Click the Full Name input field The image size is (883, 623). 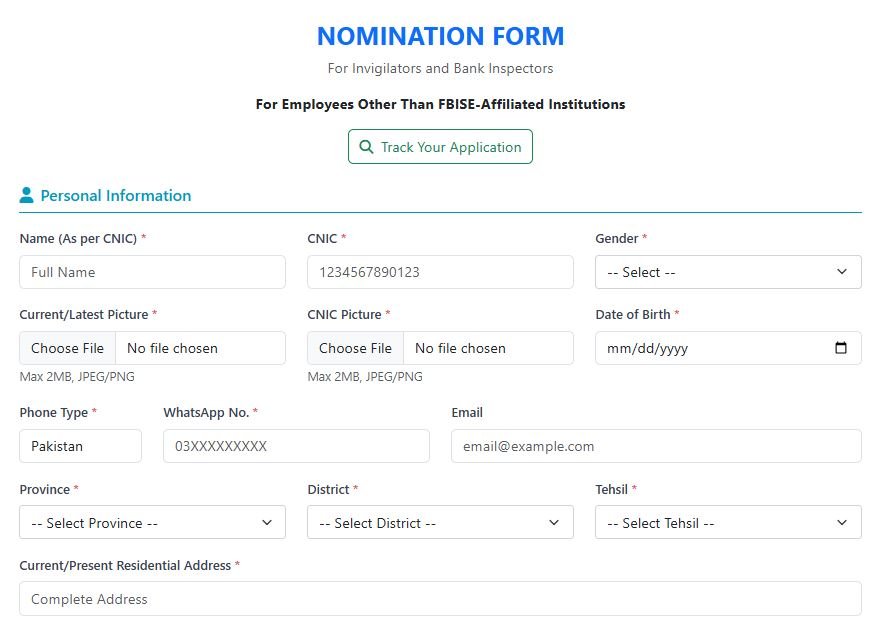(152, 271)
